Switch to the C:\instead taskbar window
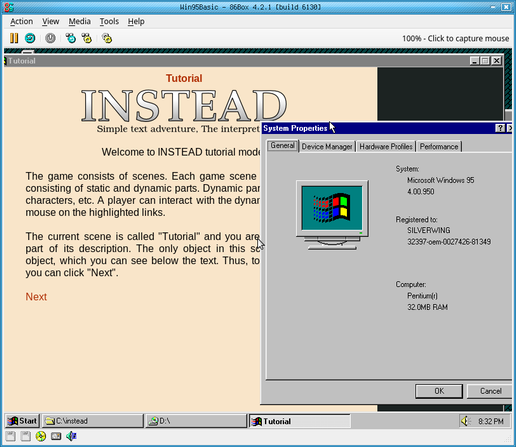Viewport: 516px width, 447px height. pos(93,421)
